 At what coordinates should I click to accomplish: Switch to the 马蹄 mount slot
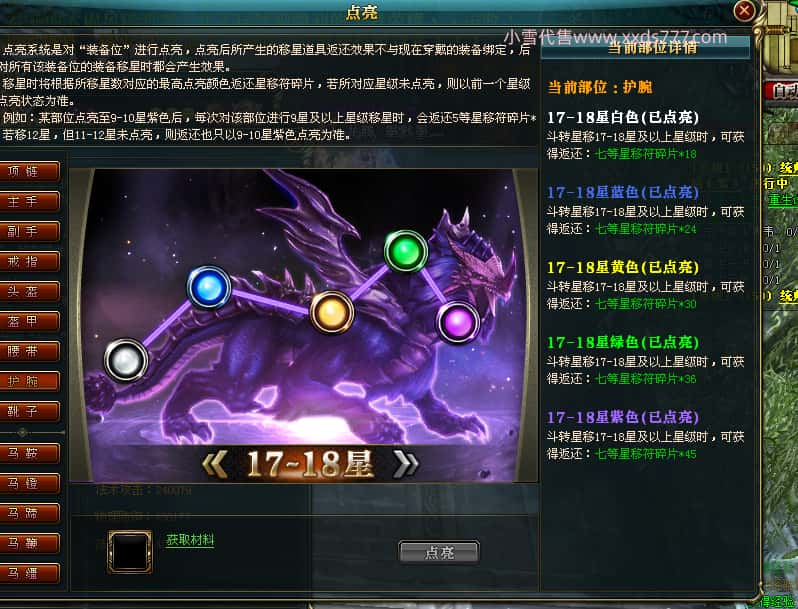tap(29, 513)
